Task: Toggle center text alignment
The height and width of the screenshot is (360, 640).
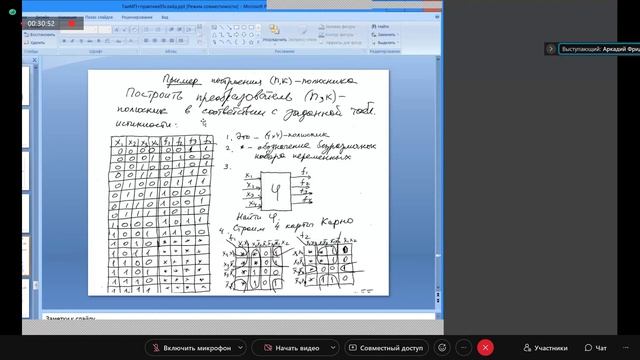Action: [154, 41]
